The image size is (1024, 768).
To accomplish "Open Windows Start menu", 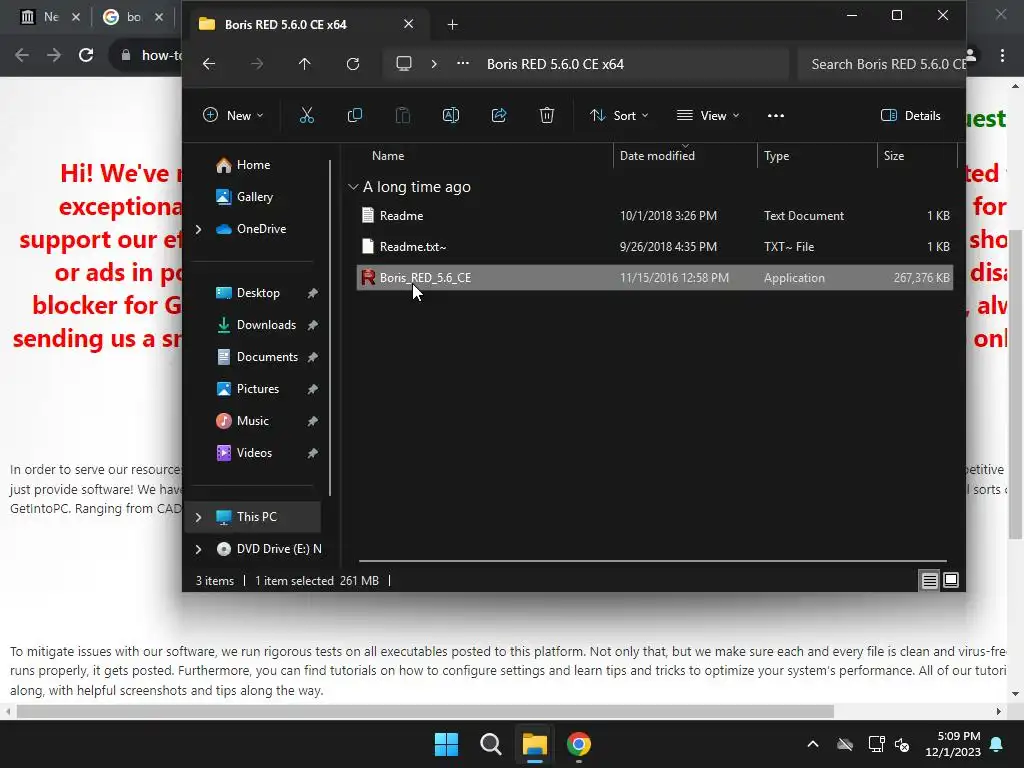I will (447, 744).
